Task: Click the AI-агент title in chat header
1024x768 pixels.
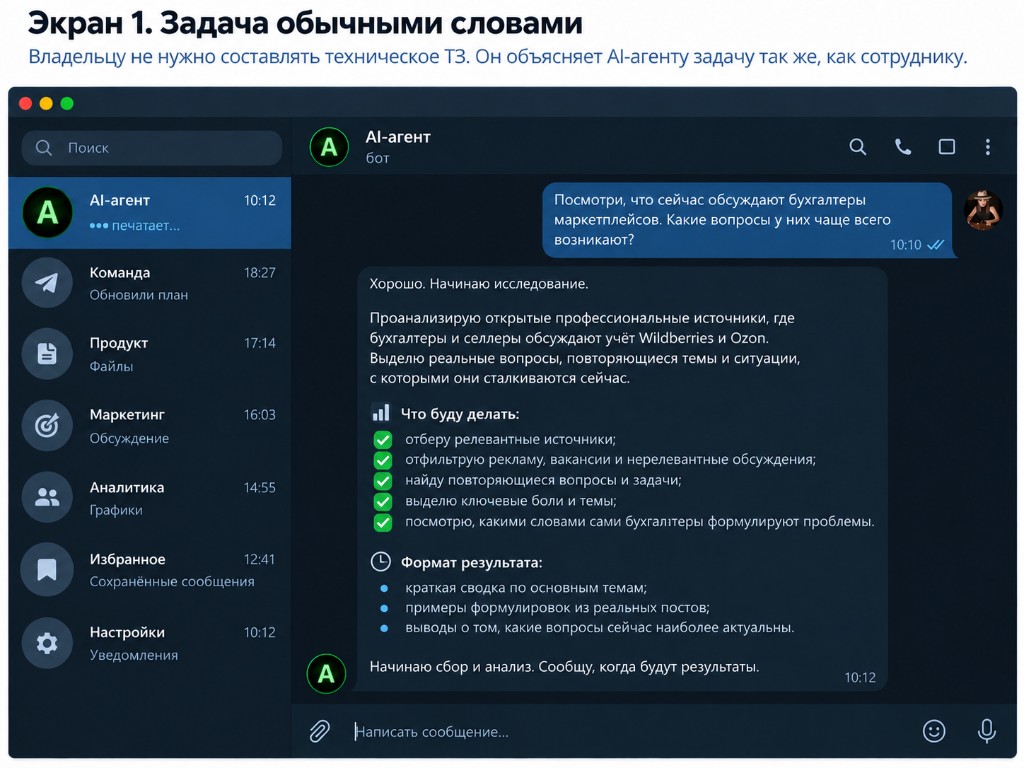Action: (x=398, y=137)
